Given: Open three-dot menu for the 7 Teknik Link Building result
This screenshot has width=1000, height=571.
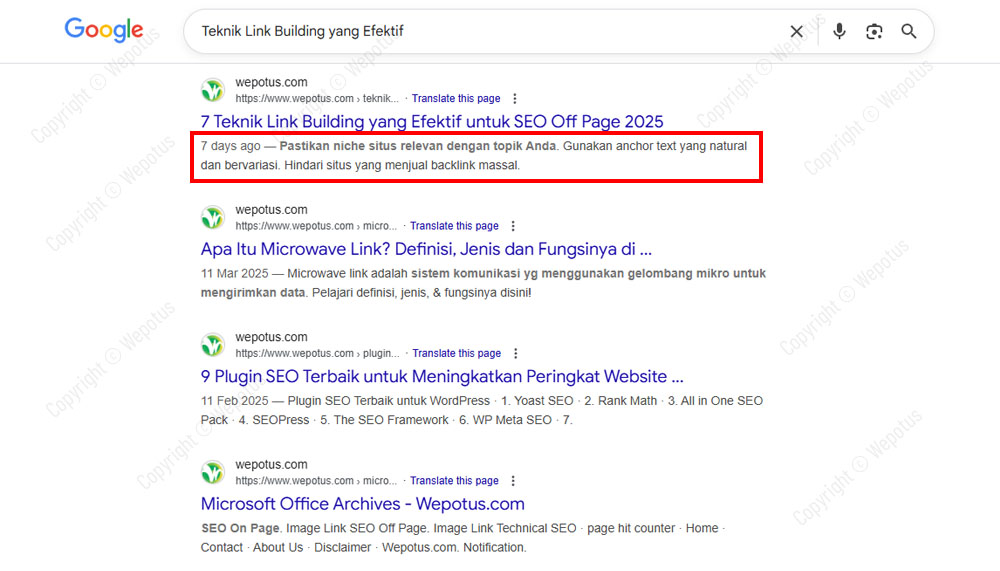Looking at the screenshot, I should 515,99.
